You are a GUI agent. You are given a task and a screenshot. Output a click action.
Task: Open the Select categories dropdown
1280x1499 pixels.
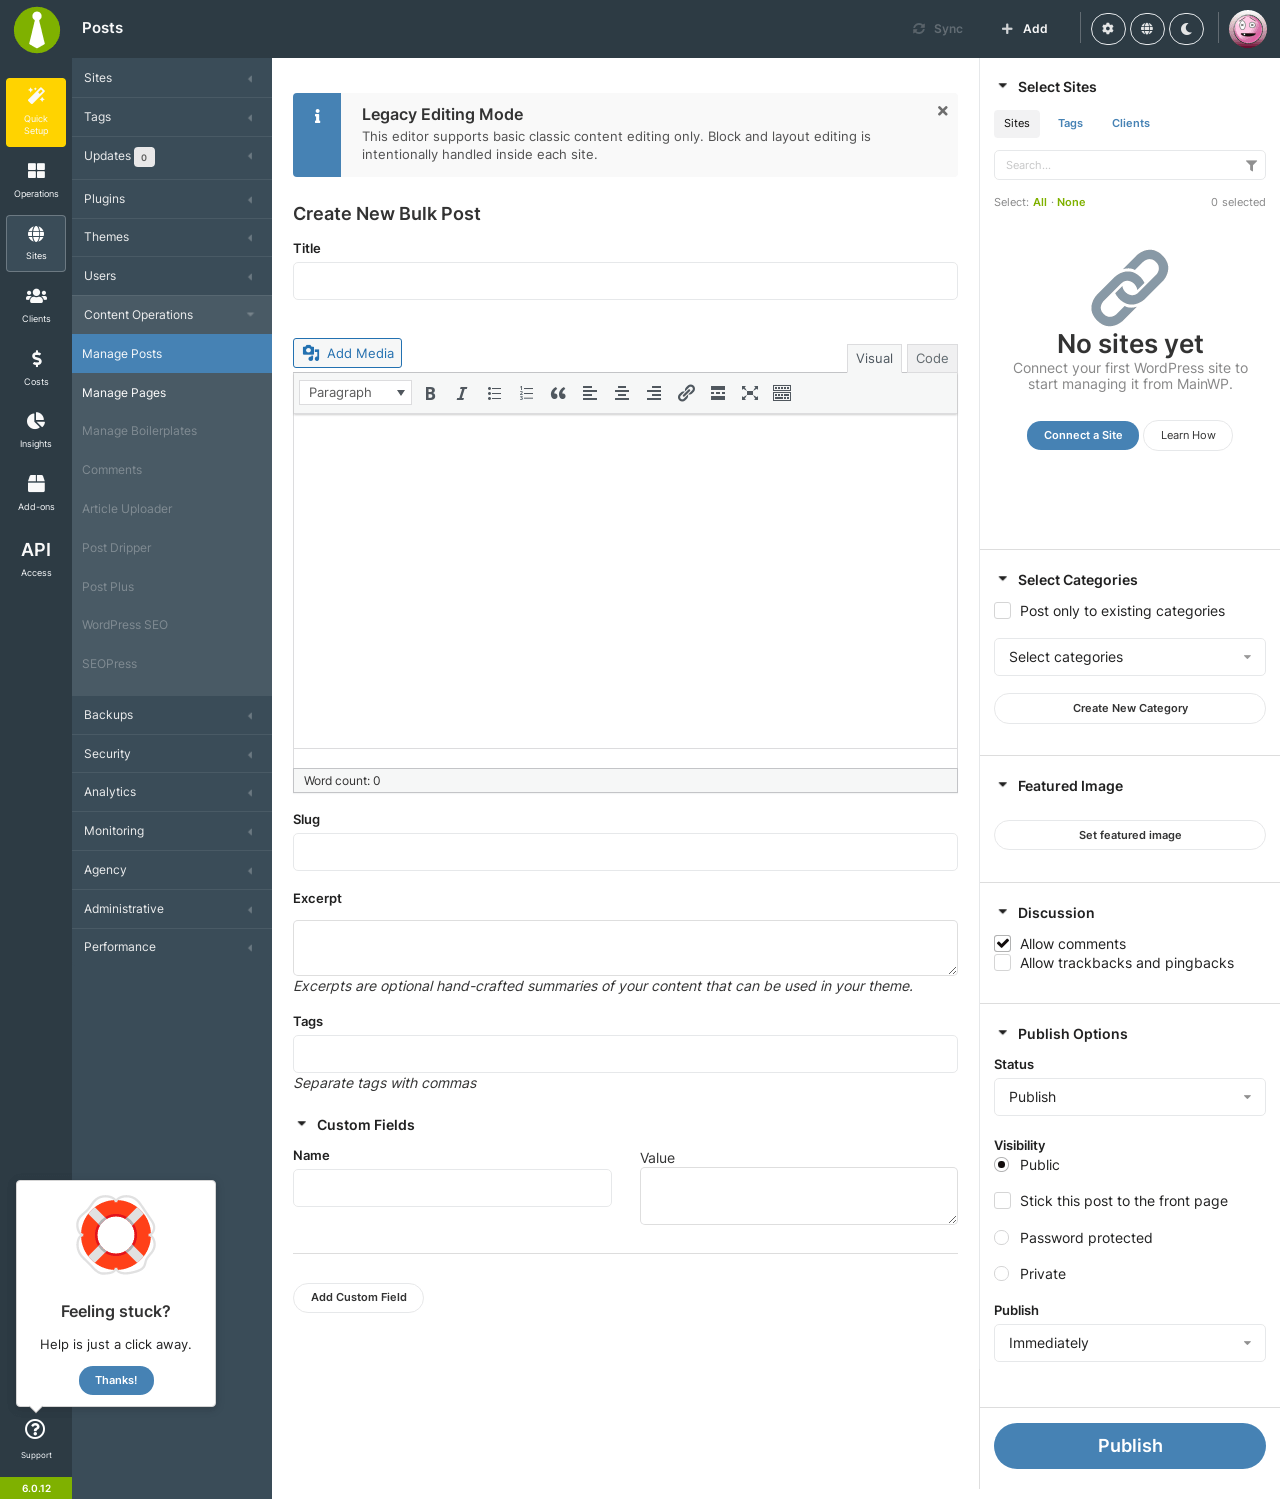click(x=1130, y=657)
